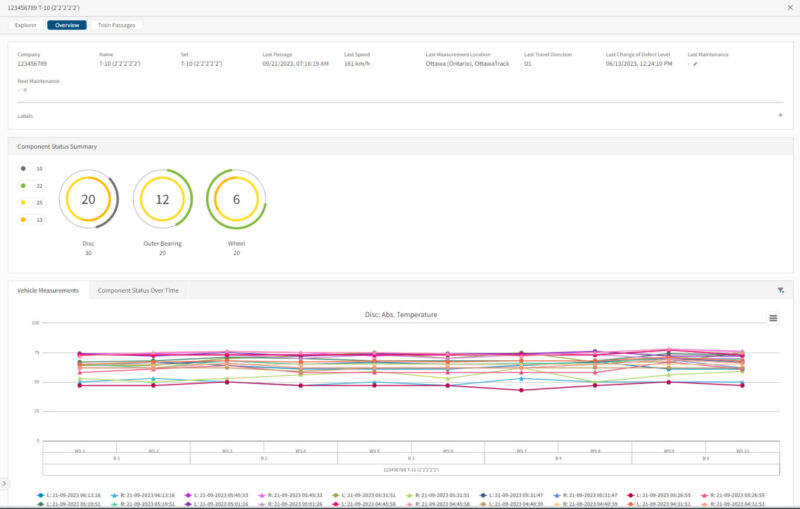Toggle legend series L: 21-09-2023 05:45:33
This screenshot has height=509, width=800.
point(216,495)
